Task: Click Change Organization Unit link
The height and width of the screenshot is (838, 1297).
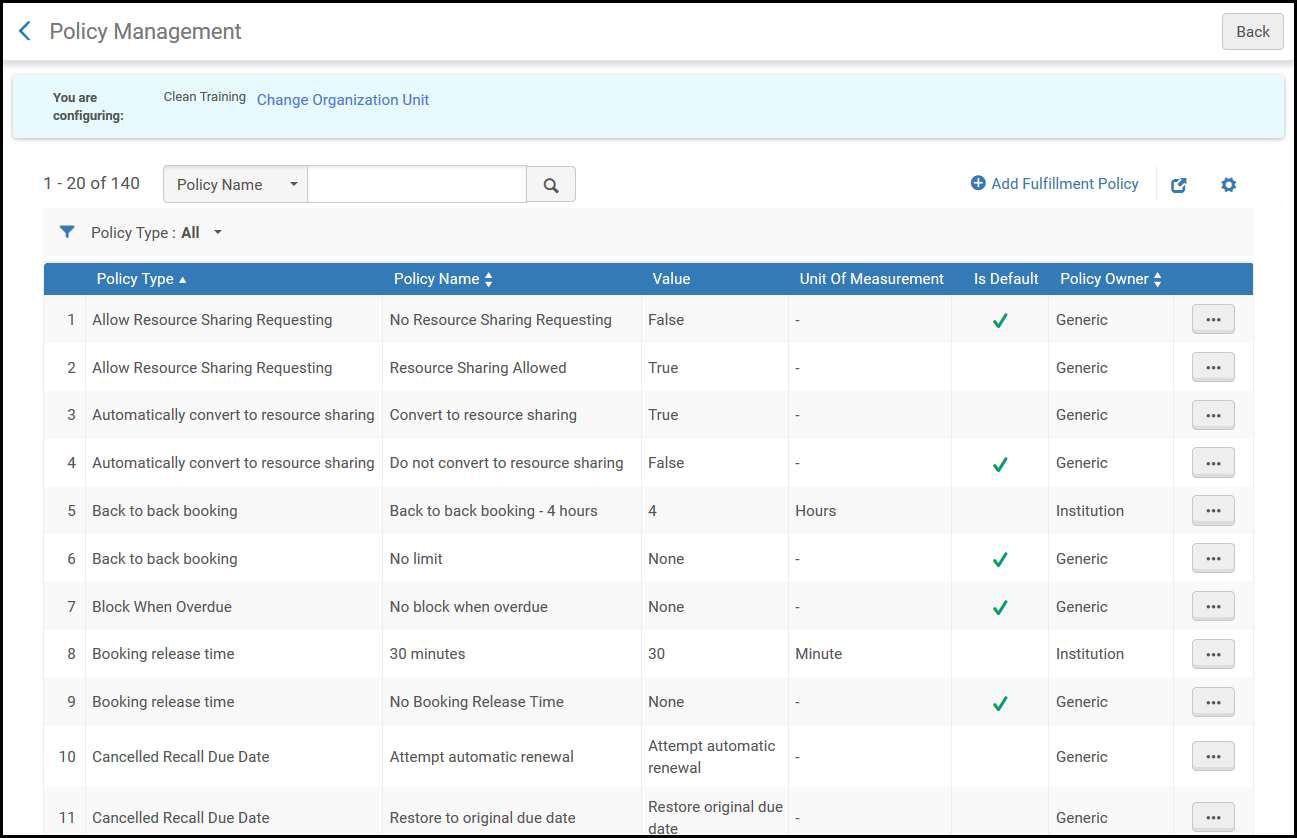Action: (x=343, y=100)
